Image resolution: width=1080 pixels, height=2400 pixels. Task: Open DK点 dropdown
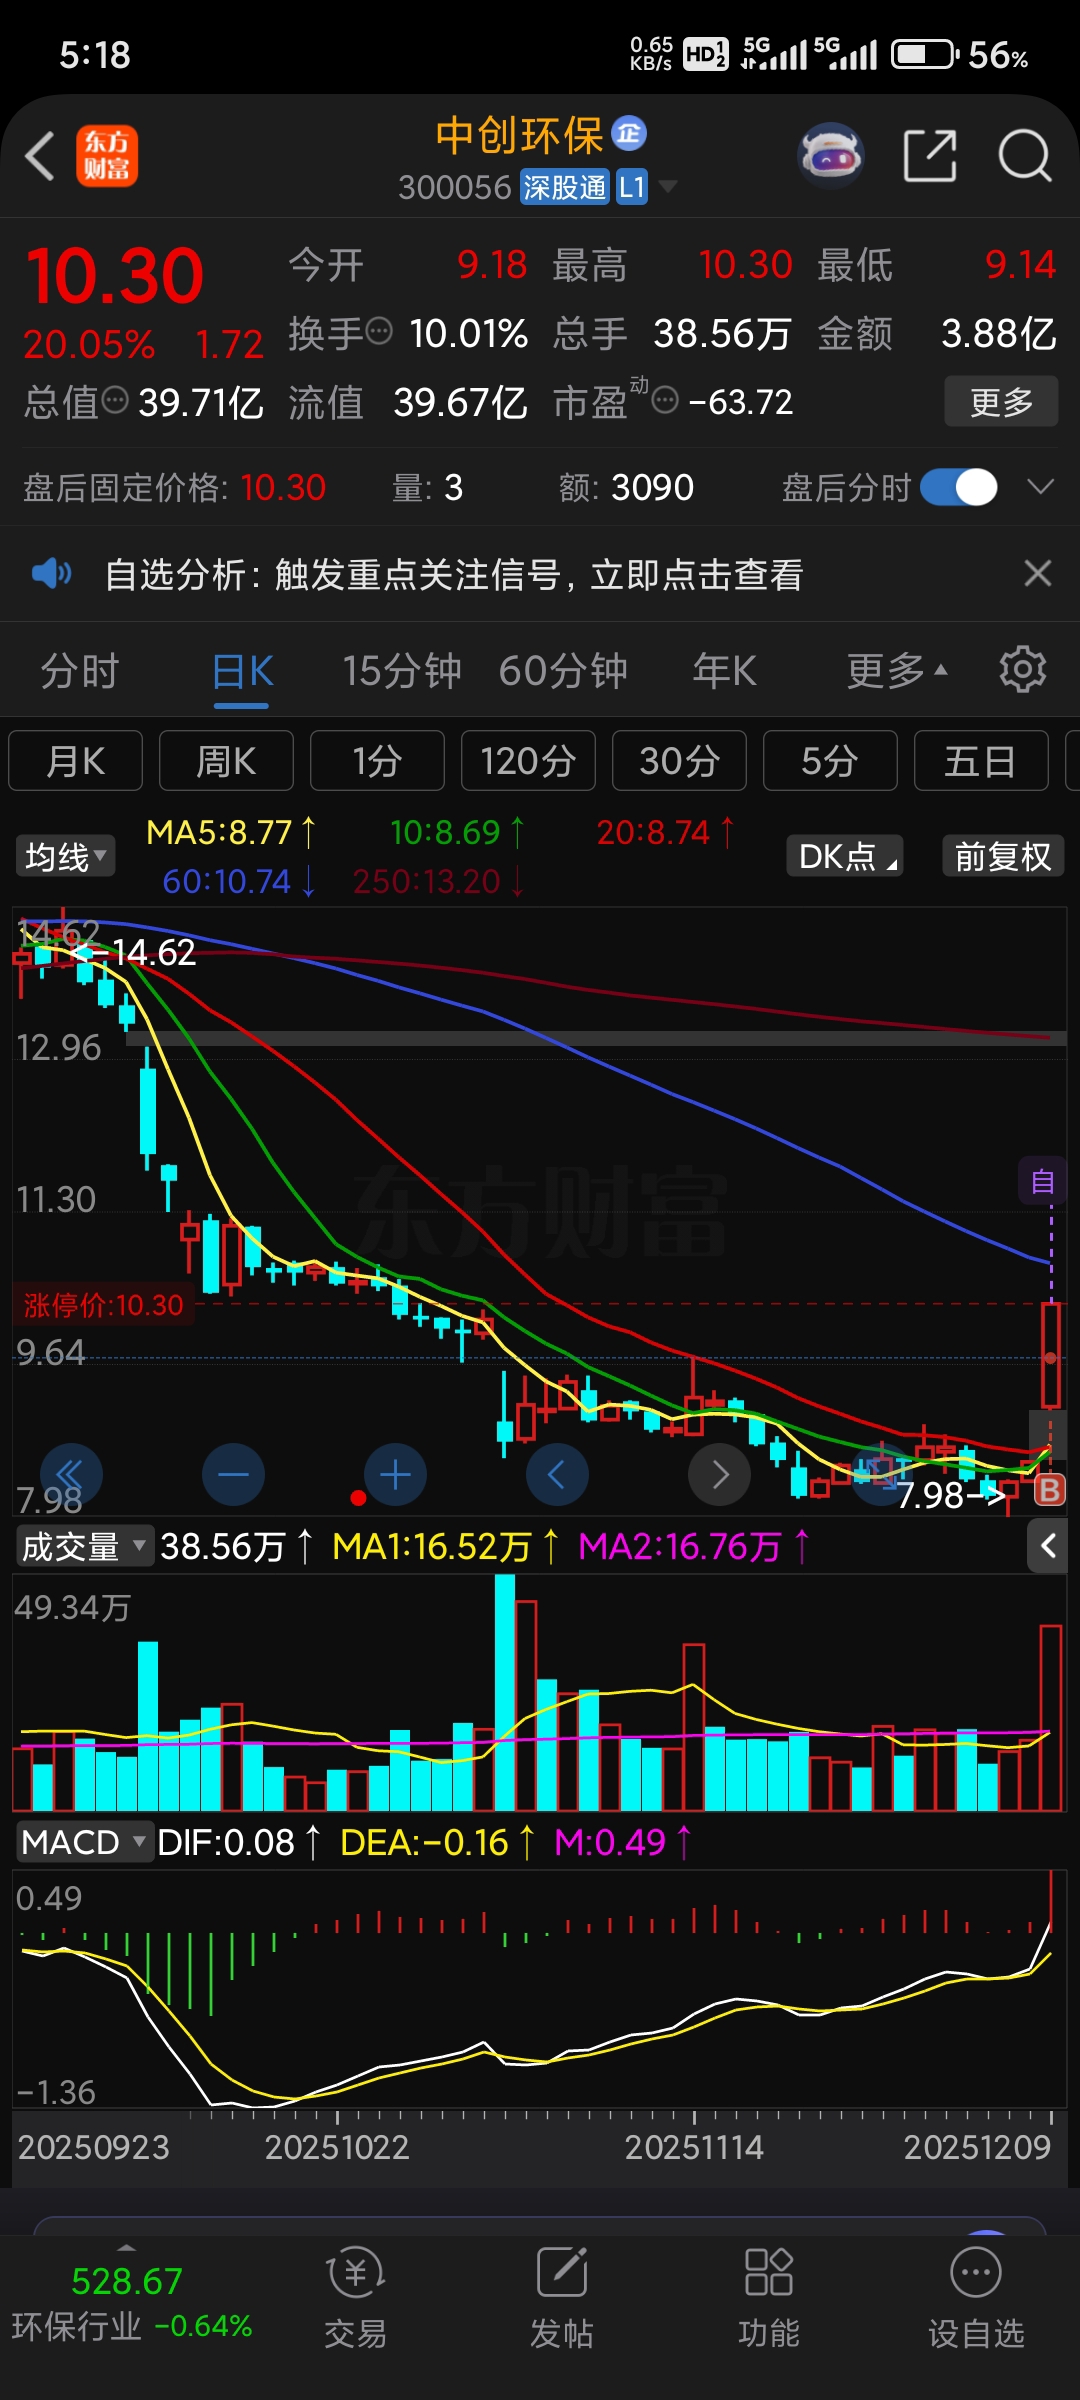(x=845, y=856)
